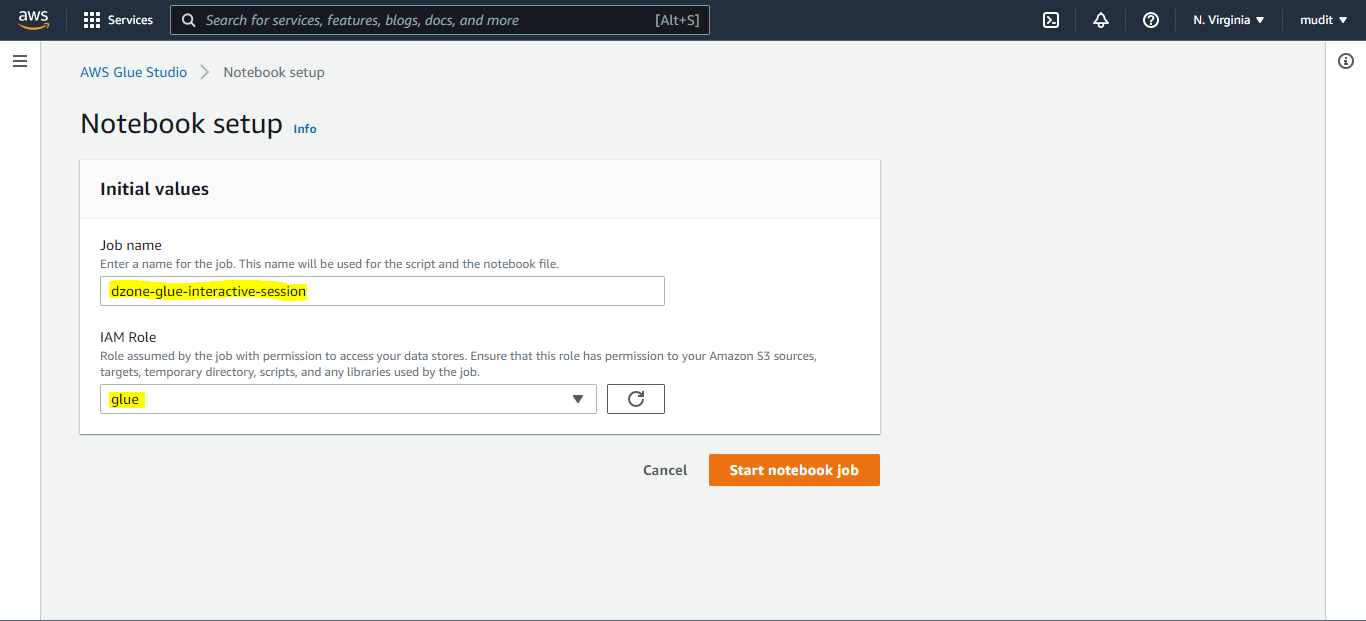Viewport: 1366px width, 621px height.
Task: Cancel the notebook setup
Action: [665, 470]
